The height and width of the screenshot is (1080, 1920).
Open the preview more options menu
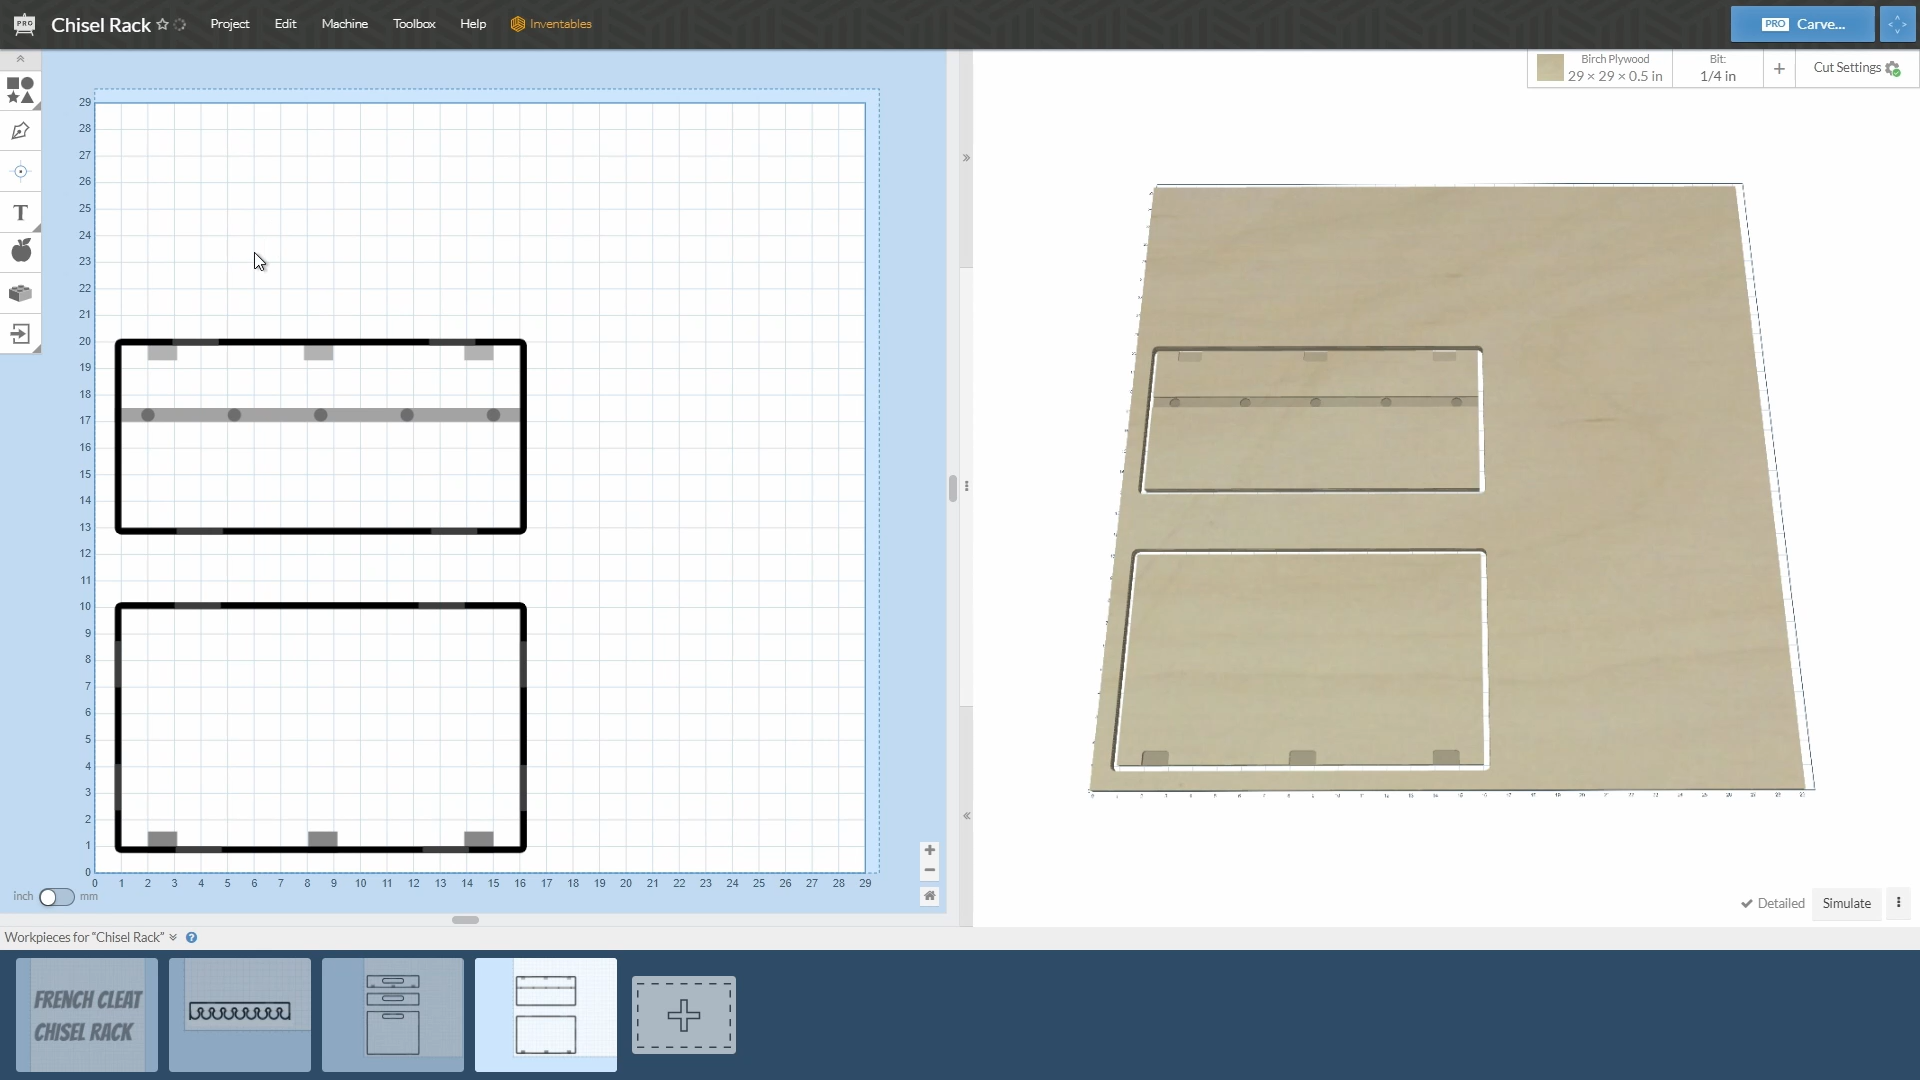point(1898,903)
